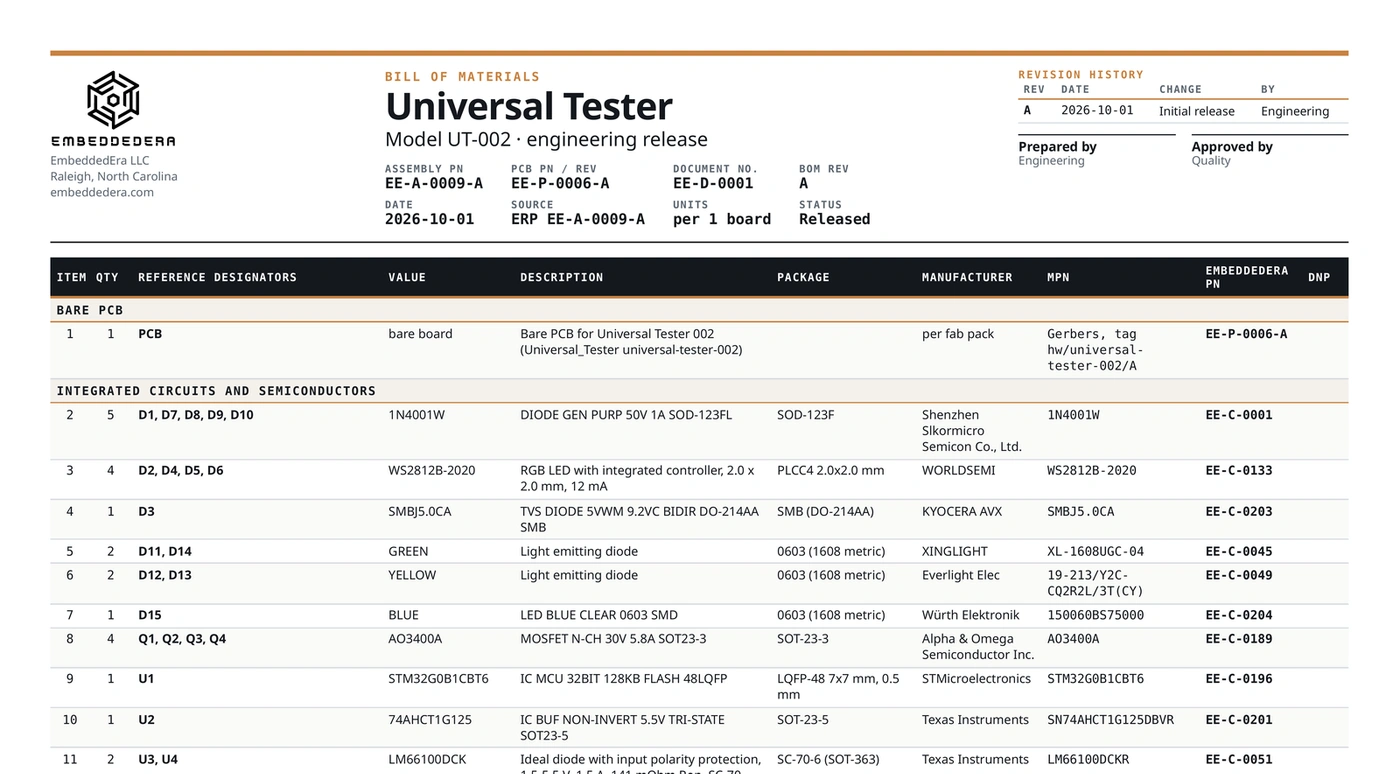This screenshot has width=1400, height=774.
Task: Select EmbeddedEra PN "EE-C-0201"
Action: point(1239,720)
